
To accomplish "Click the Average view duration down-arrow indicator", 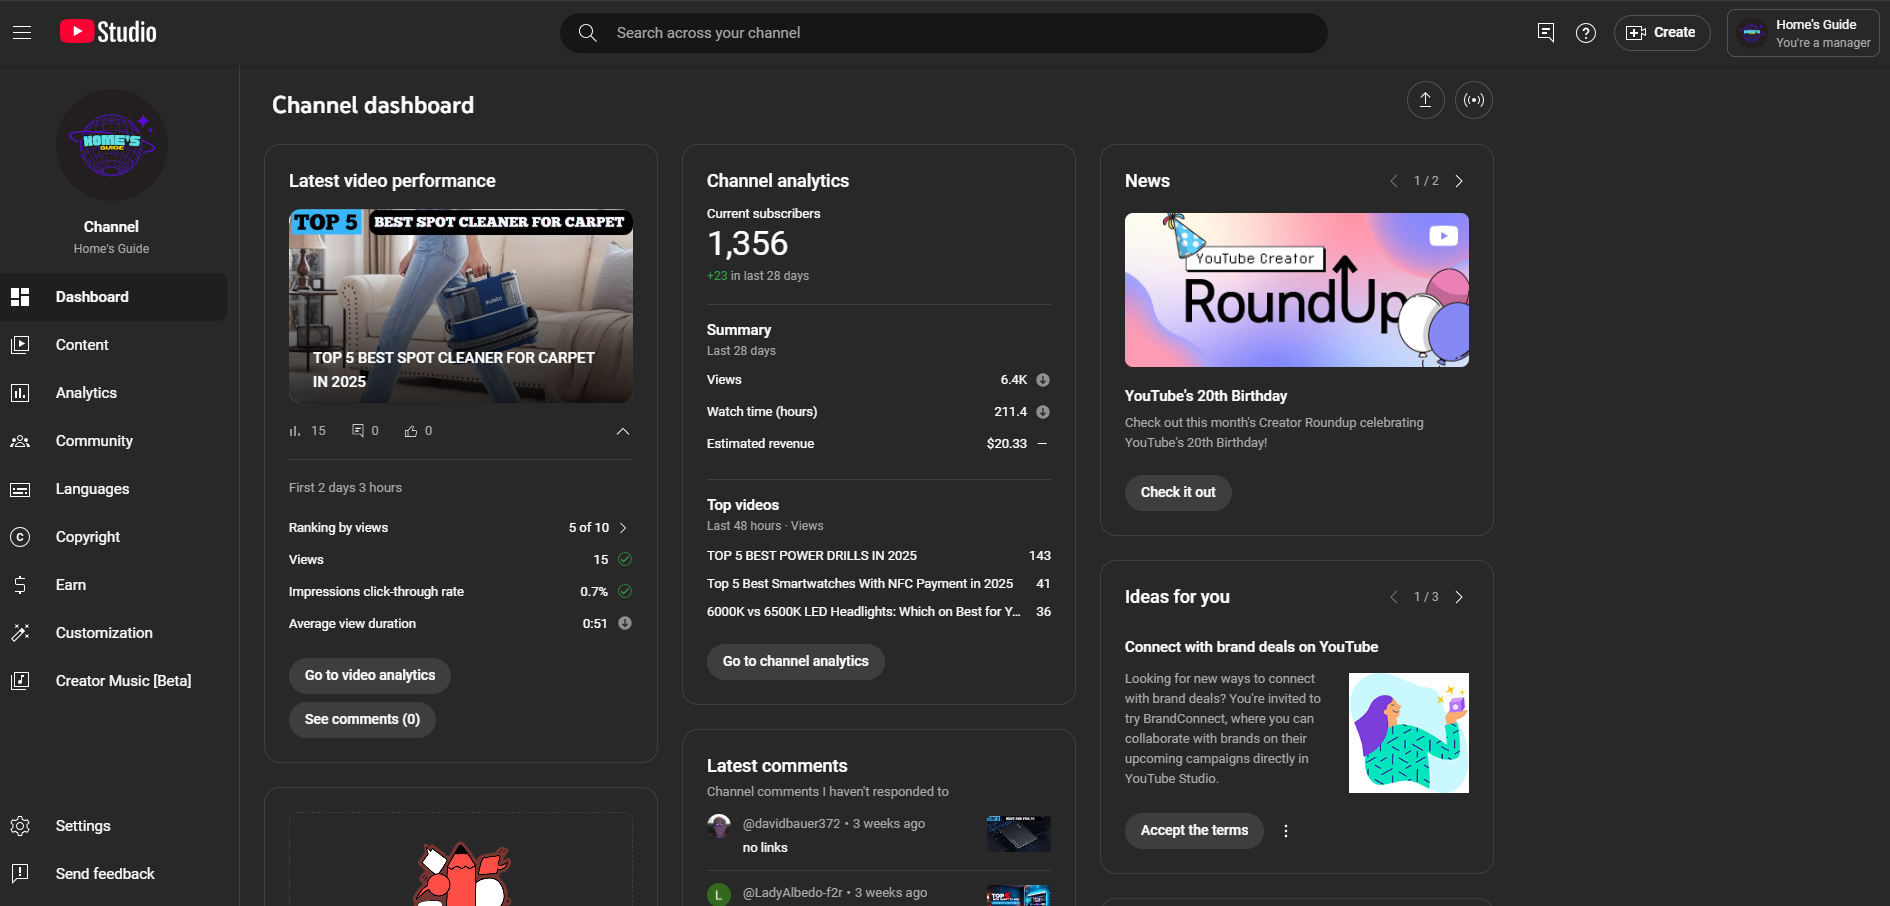I will 625,624.
